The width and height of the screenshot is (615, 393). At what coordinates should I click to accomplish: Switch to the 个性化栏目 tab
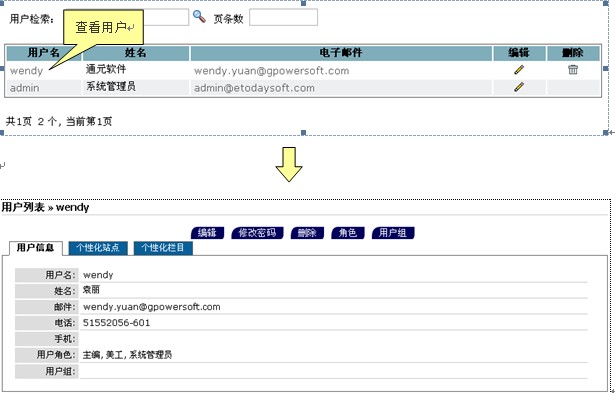[x=163, y=248]
